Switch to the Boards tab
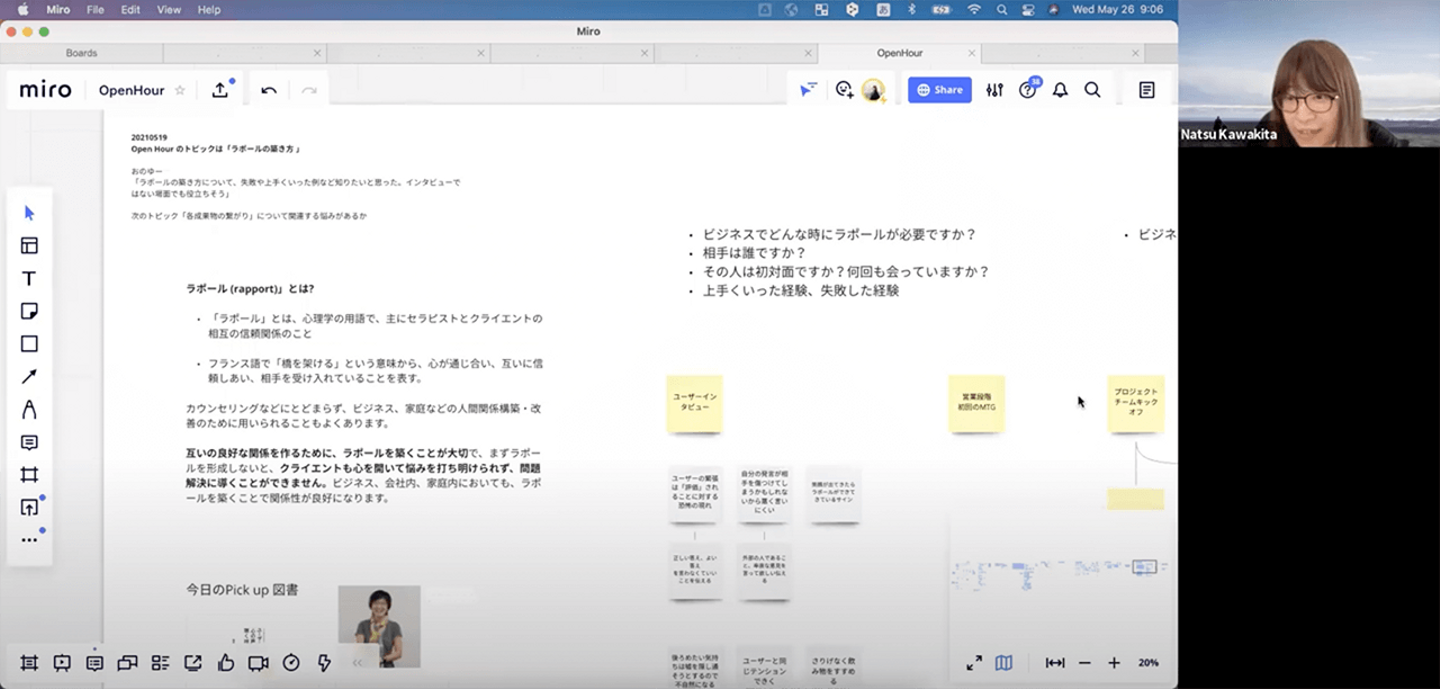The height and width of the screenshot is (689, 1440). [x=82, y=53]
